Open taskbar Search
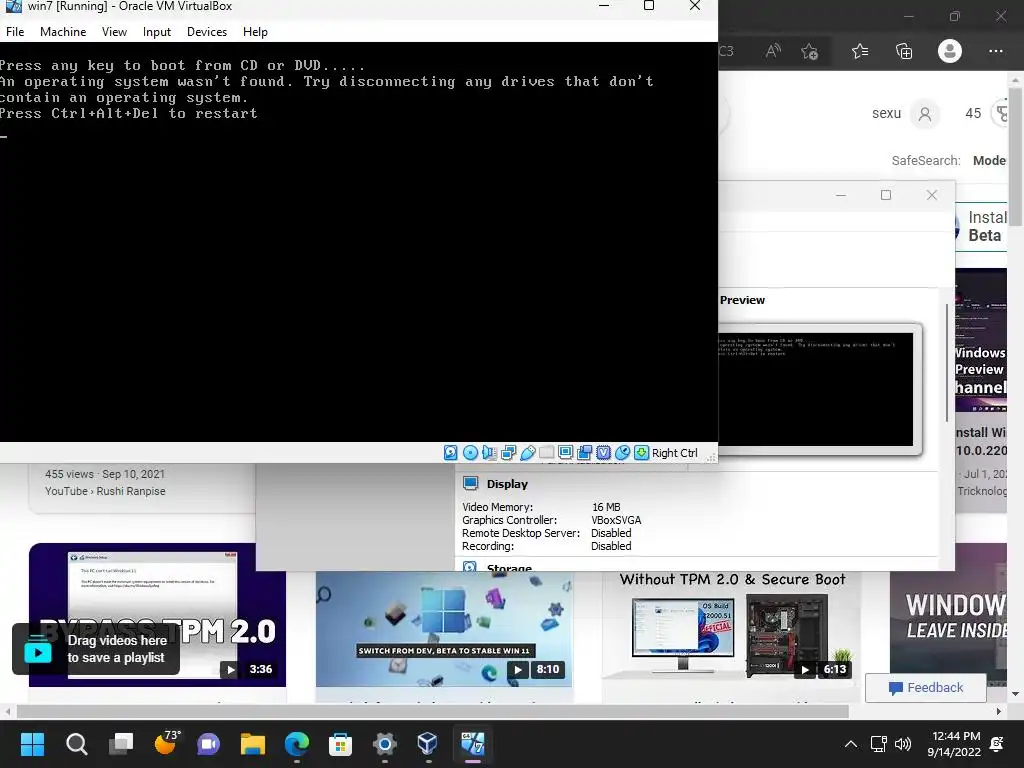The width and height of the screenshot is (1024, 768). click(x=76, y=744)
